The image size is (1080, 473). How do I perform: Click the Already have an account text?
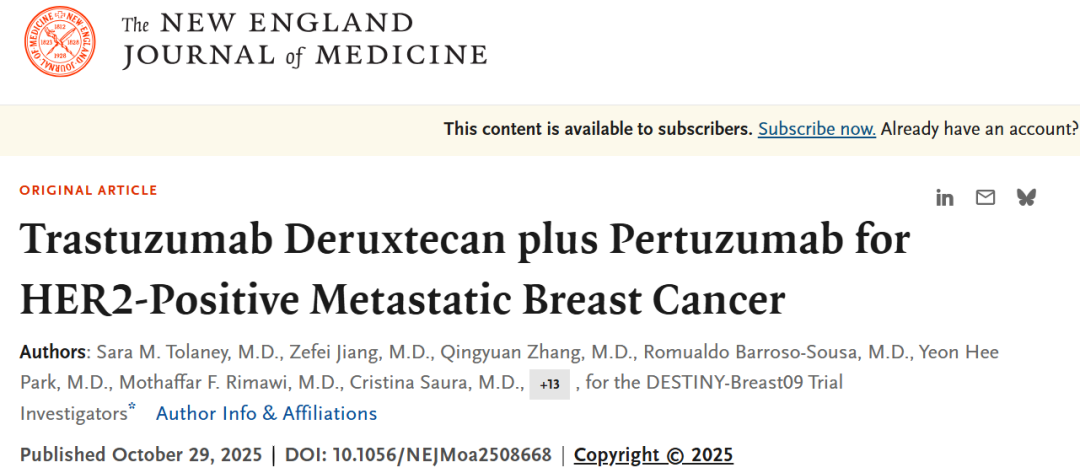[979, 129]
